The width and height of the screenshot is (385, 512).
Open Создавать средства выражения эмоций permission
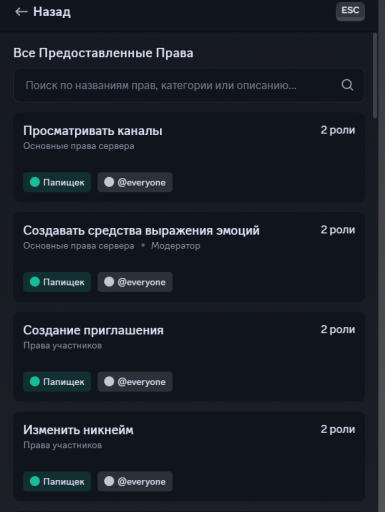pos(189,257)
